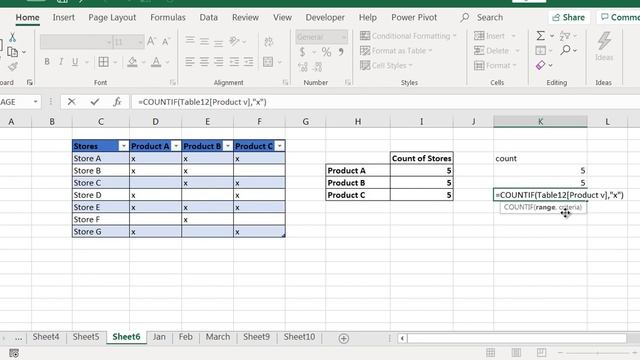The width and height of the screenshot is (640, 360).
Task: Click the Merge & Center icon
Action: [x=268, y=62]
